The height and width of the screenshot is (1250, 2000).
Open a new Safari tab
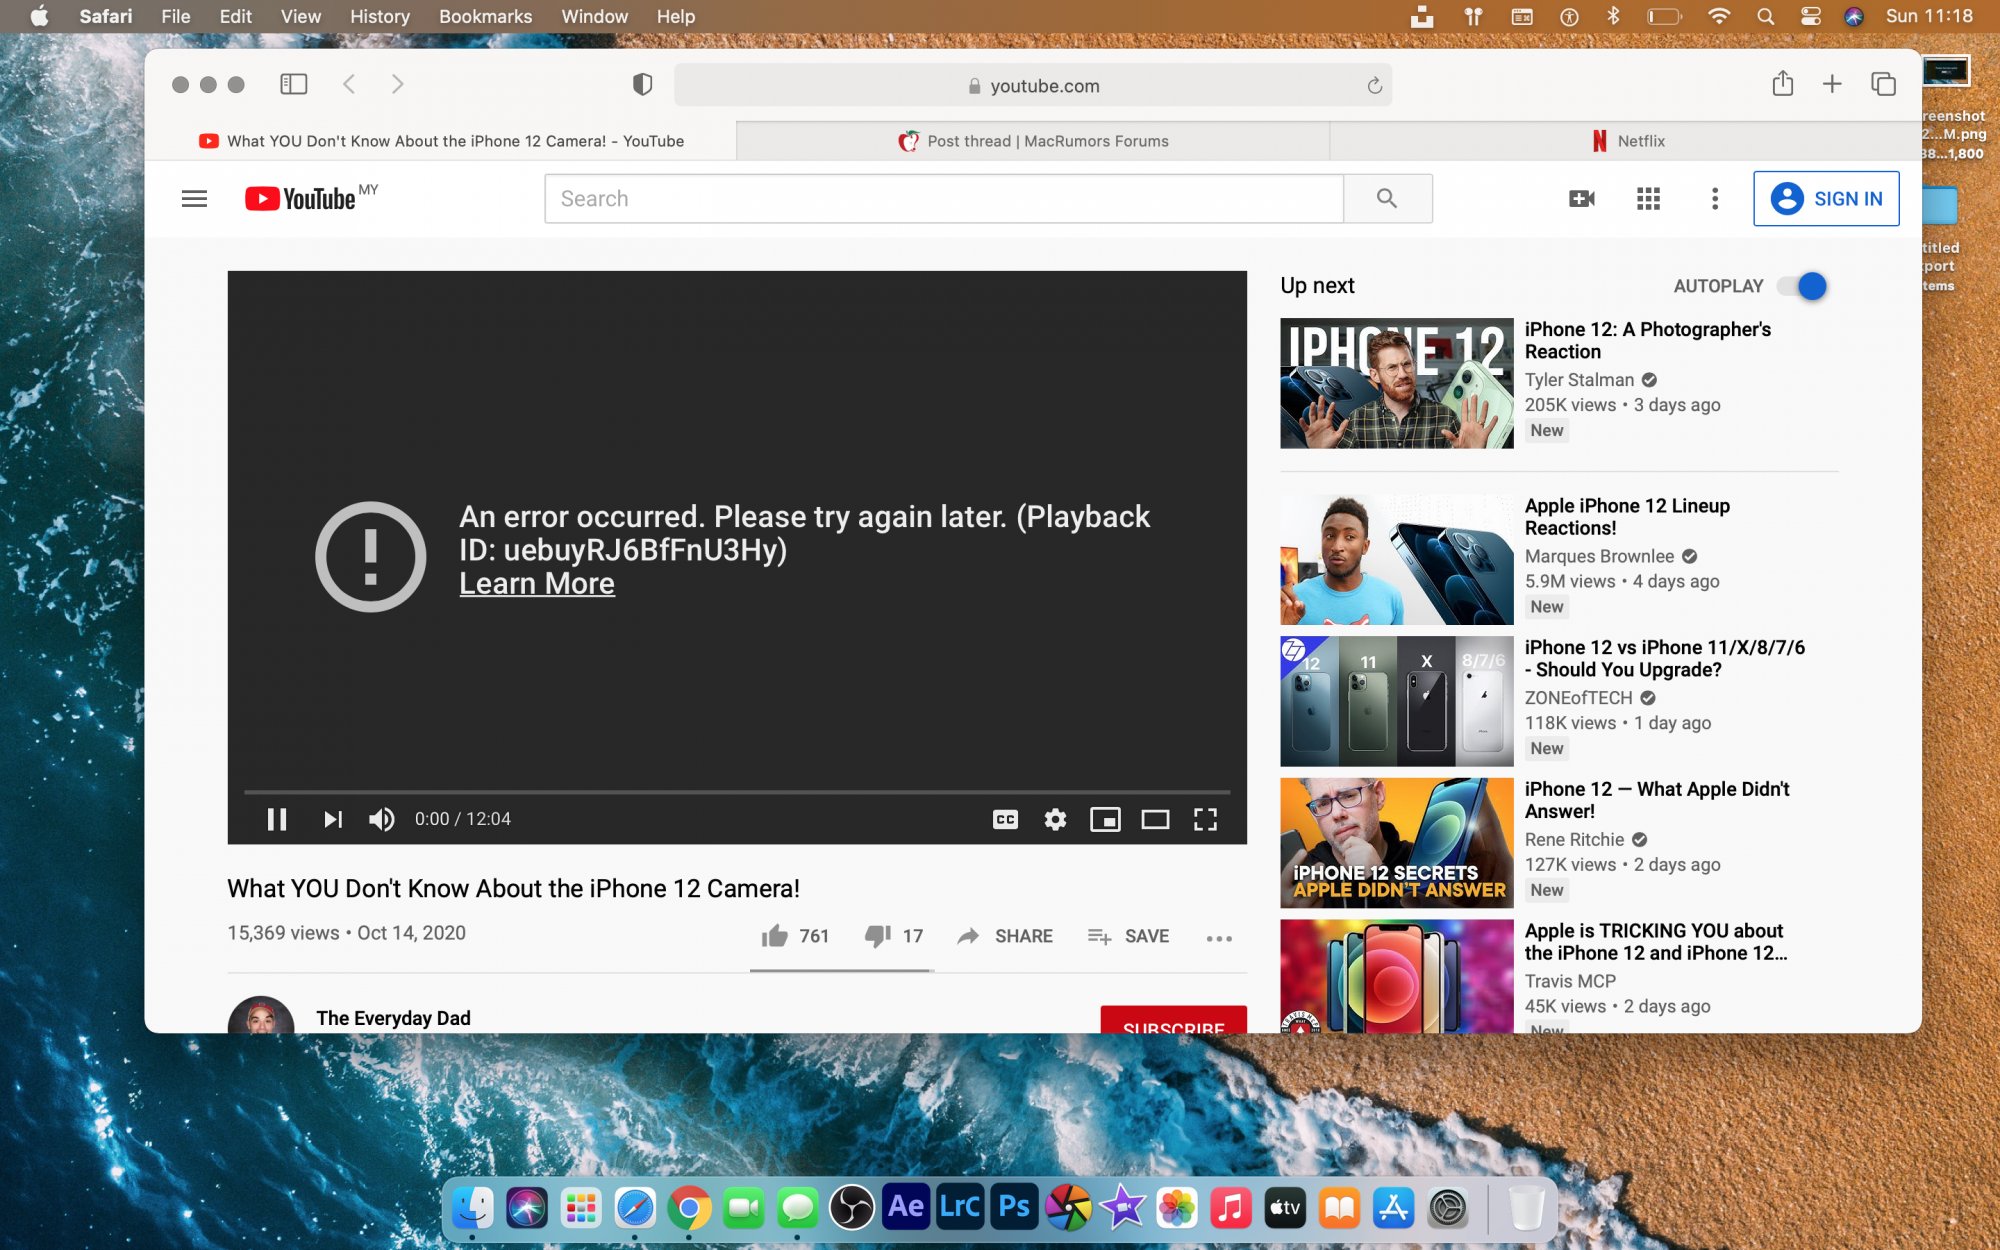pos(1831,84)
